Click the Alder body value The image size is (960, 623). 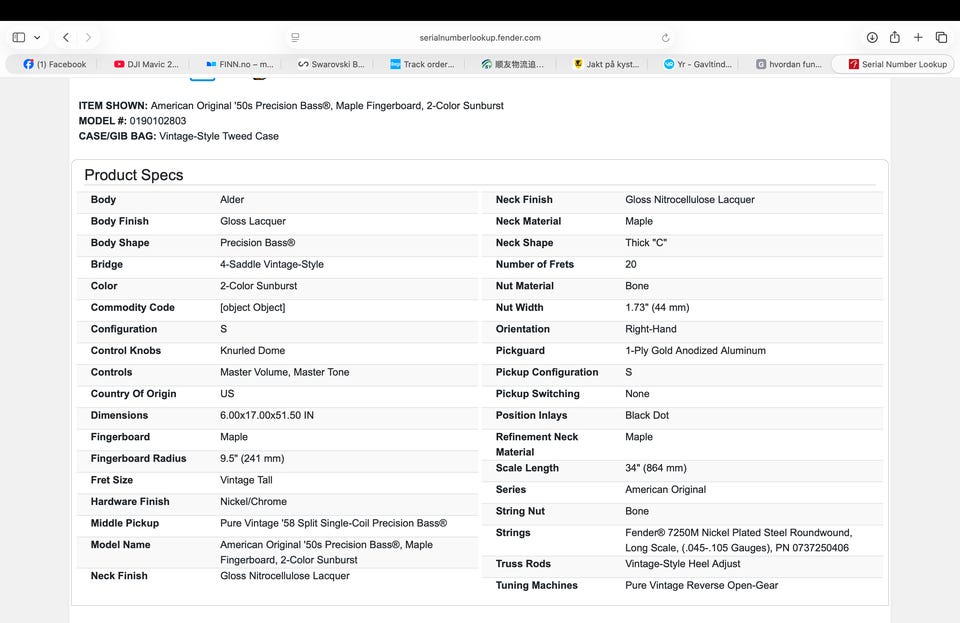232,200
